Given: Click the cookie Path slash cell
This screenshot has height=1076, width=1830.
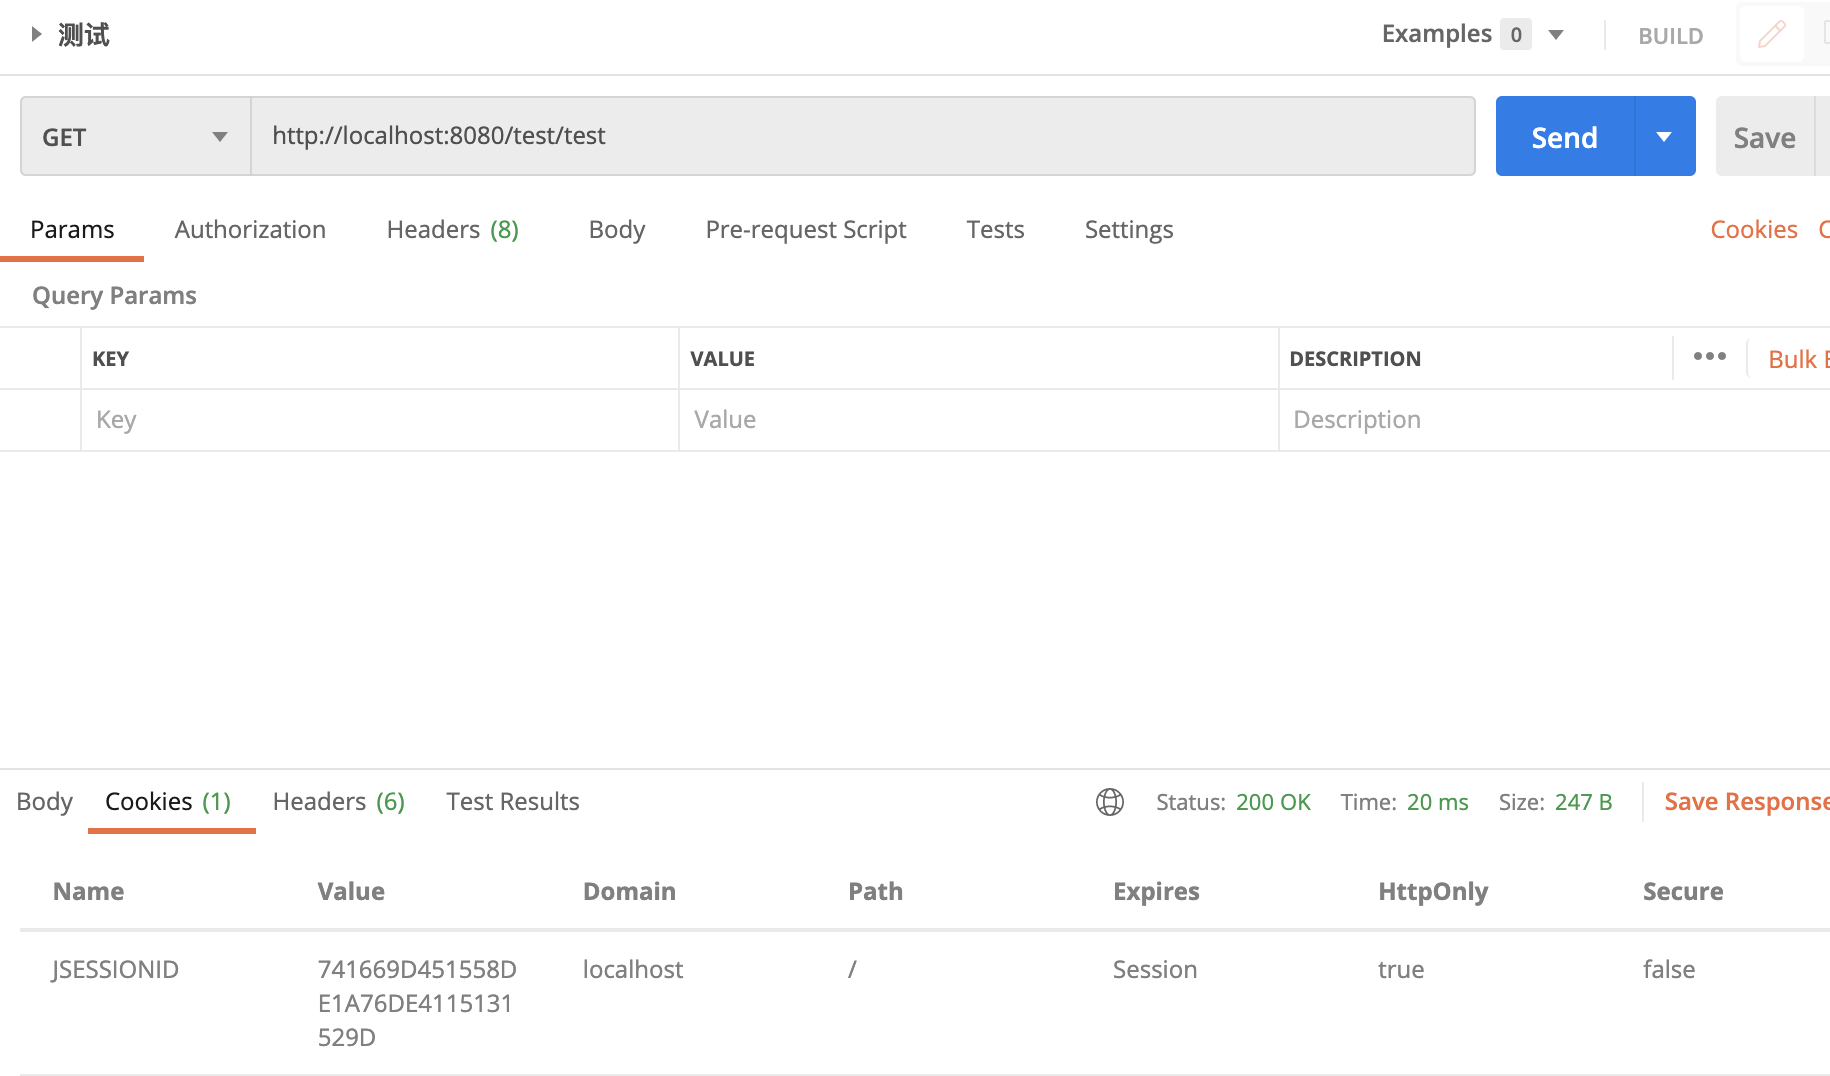Looking at the screenshot, I should [x=852, y=970].
